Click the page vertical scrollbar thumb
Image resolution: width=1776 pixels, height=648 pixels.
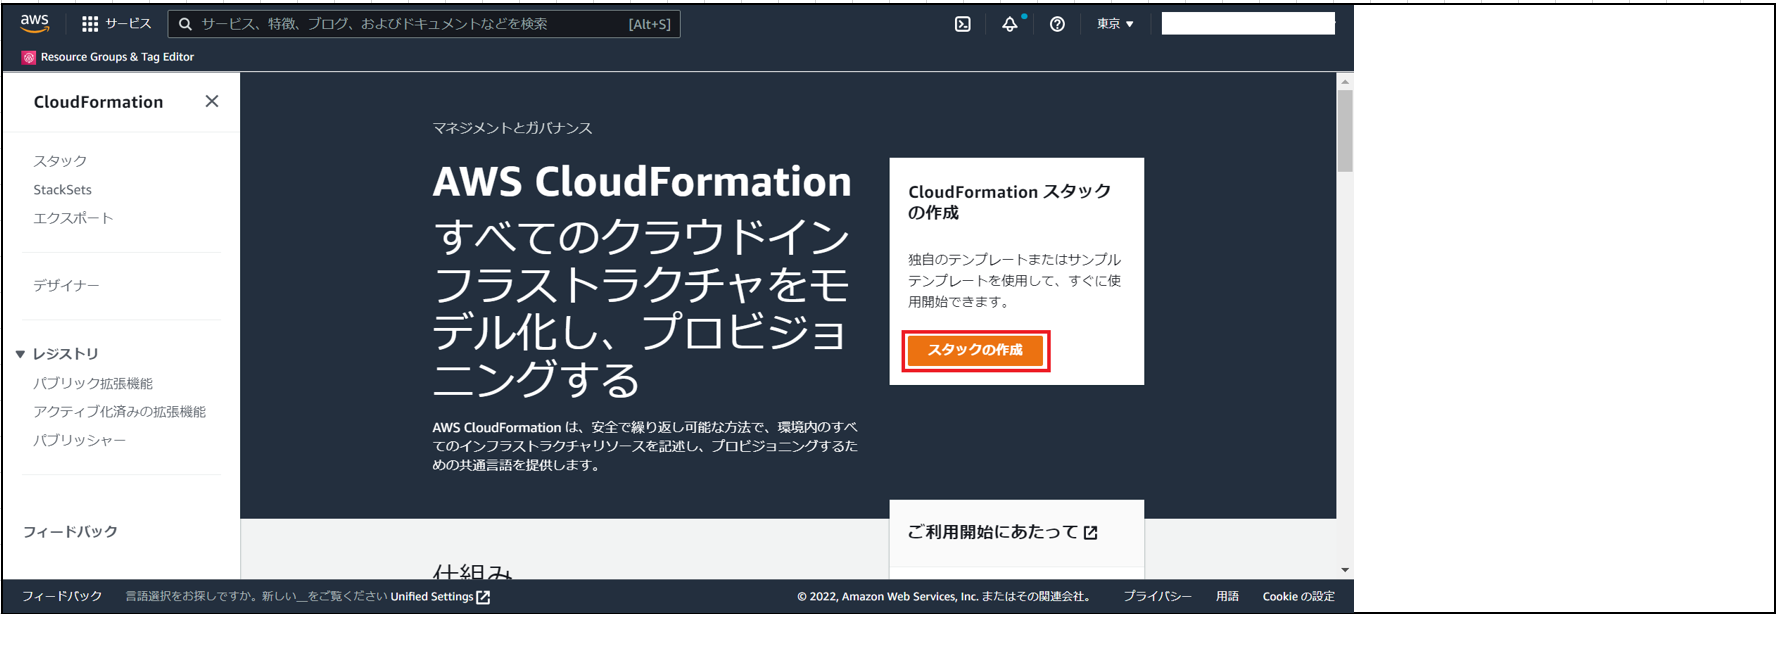point(1345,131)
